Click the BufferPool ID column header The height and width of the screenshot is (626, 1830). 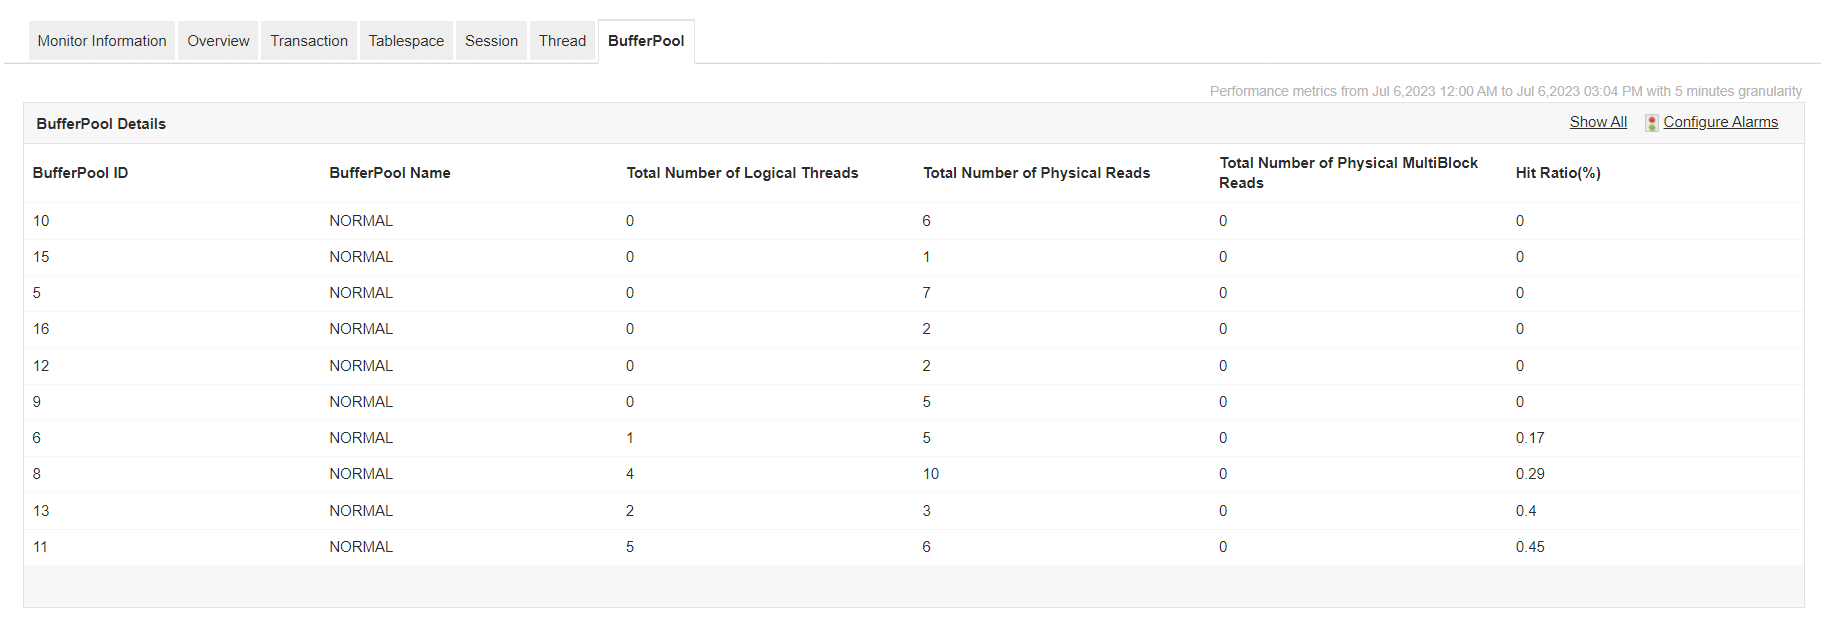coord(80,173)
